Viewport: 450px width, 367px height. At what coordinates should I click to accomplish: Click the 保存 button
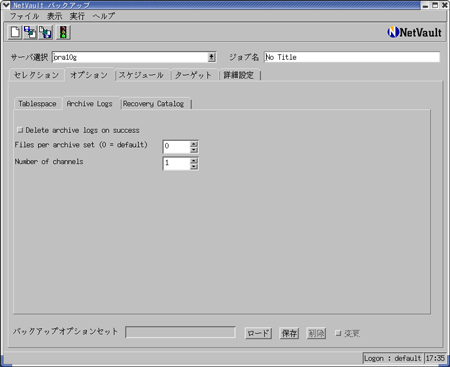[x=289, y=333]
